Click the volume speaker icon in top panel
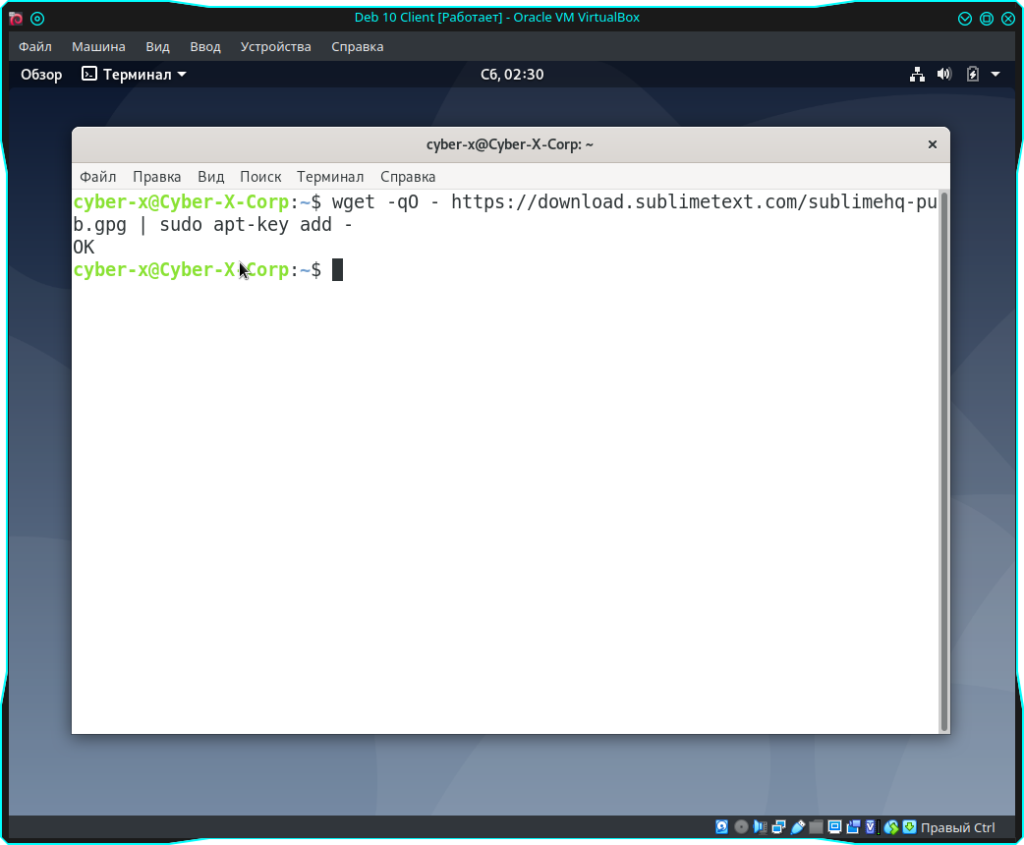 944,74
